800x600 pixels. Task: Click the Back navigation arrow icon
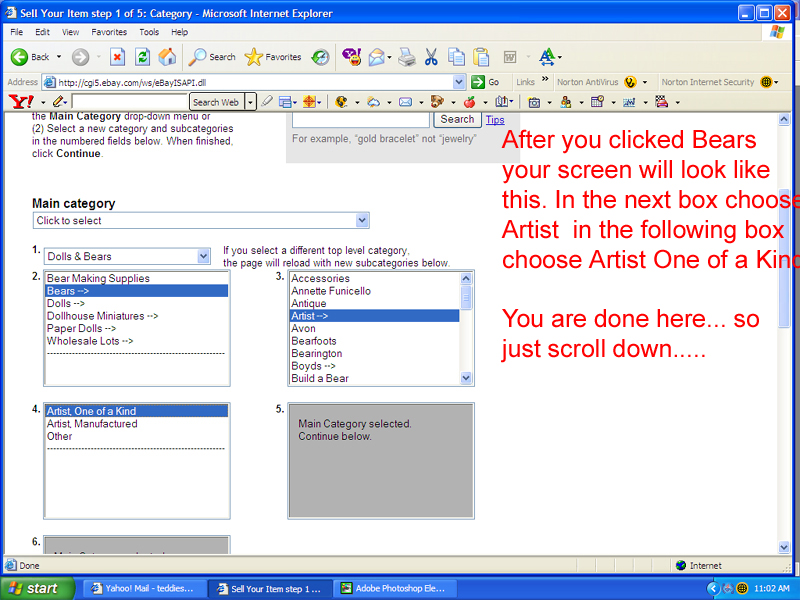click(x=19, y=57)
